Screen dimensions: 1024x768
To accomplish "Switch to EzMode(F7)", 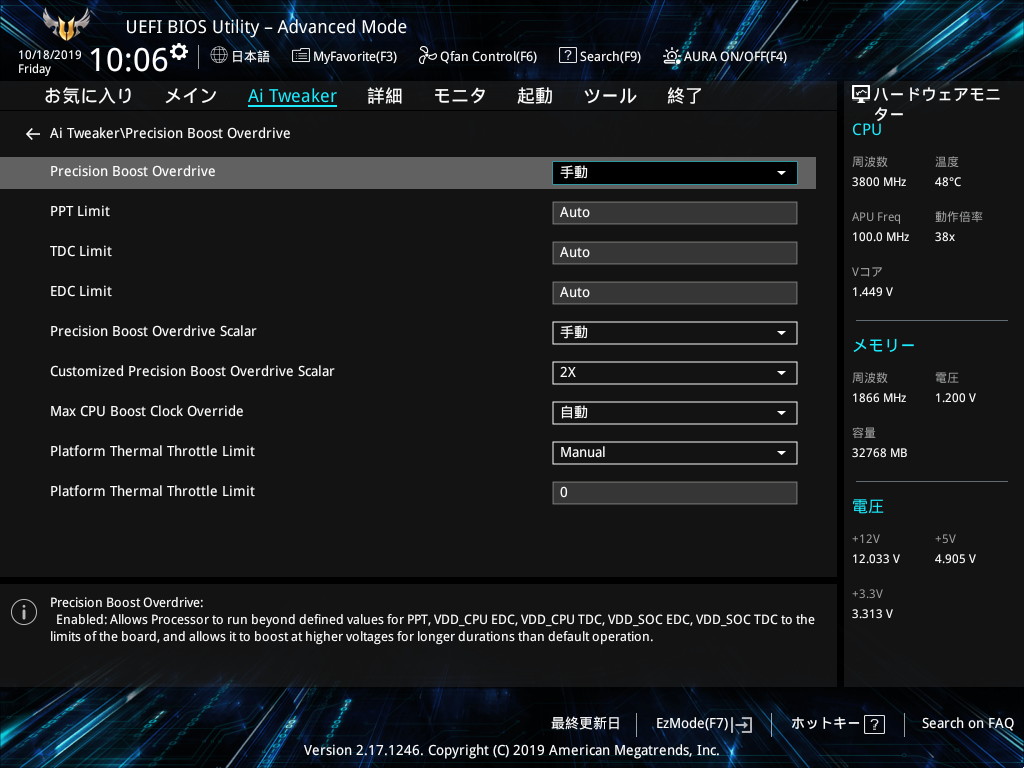I will click(x=704, y=724).
